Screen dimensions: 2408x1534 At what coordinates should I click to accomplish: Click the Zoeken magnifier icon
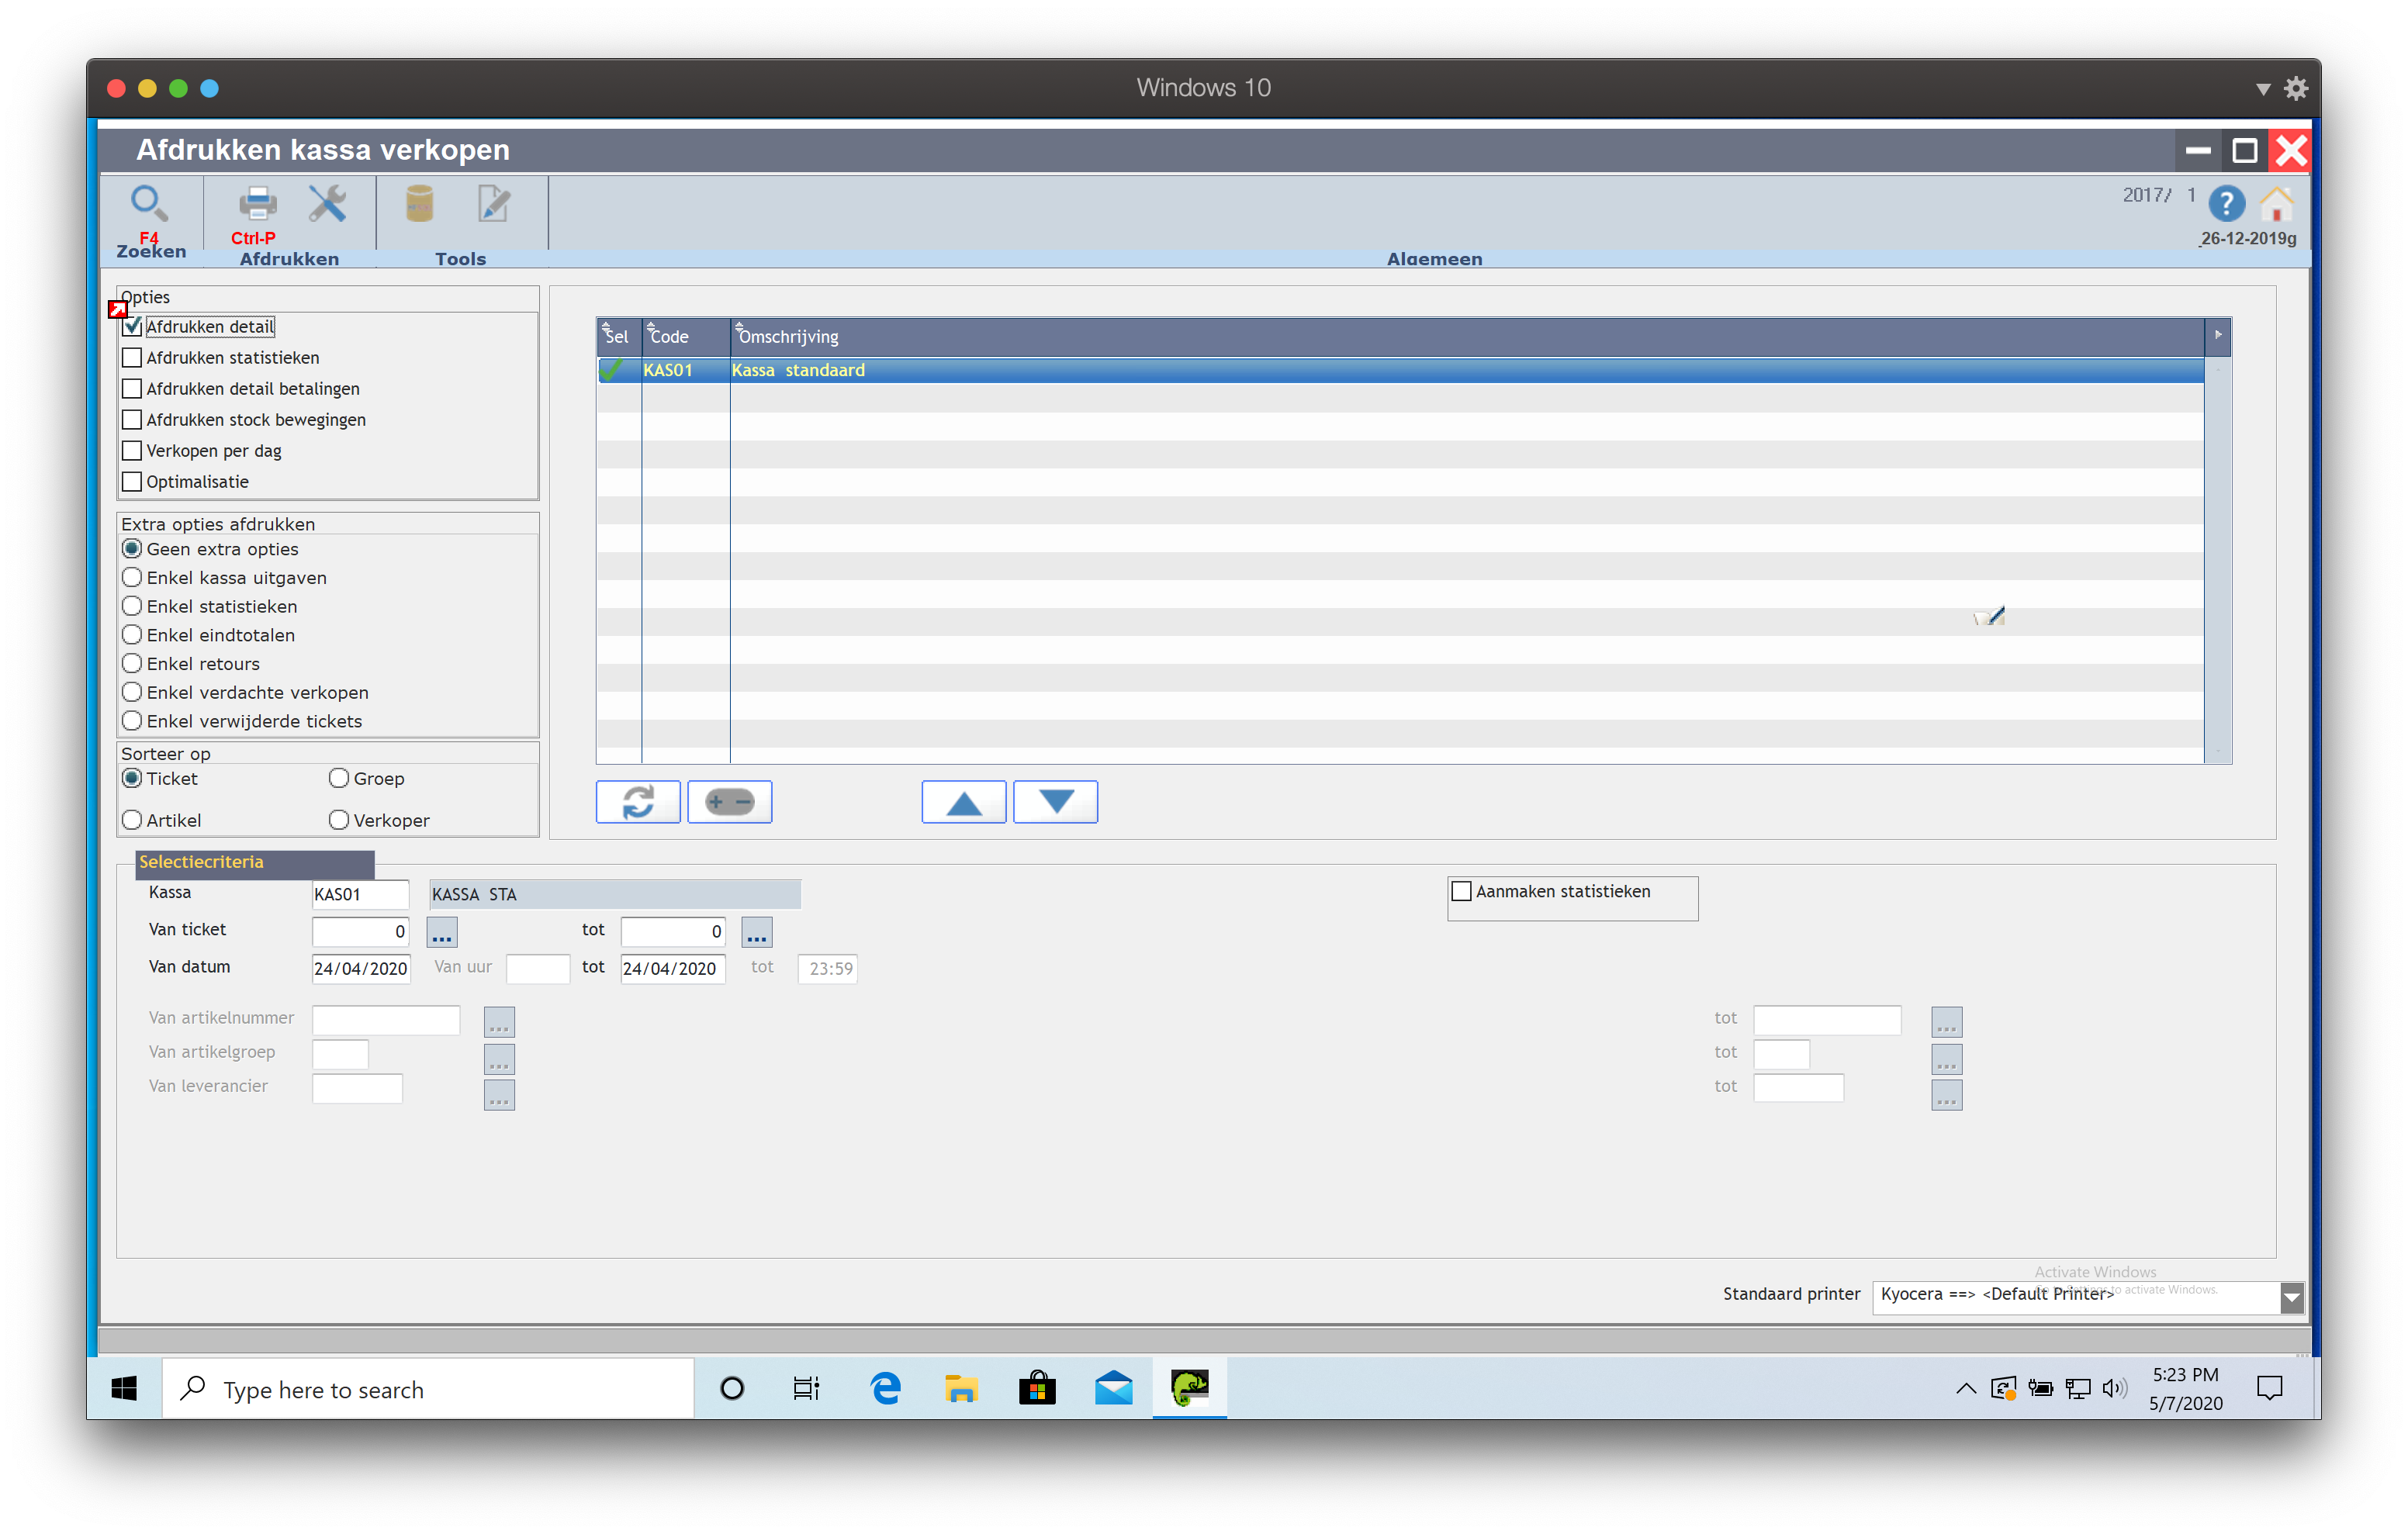148,204
